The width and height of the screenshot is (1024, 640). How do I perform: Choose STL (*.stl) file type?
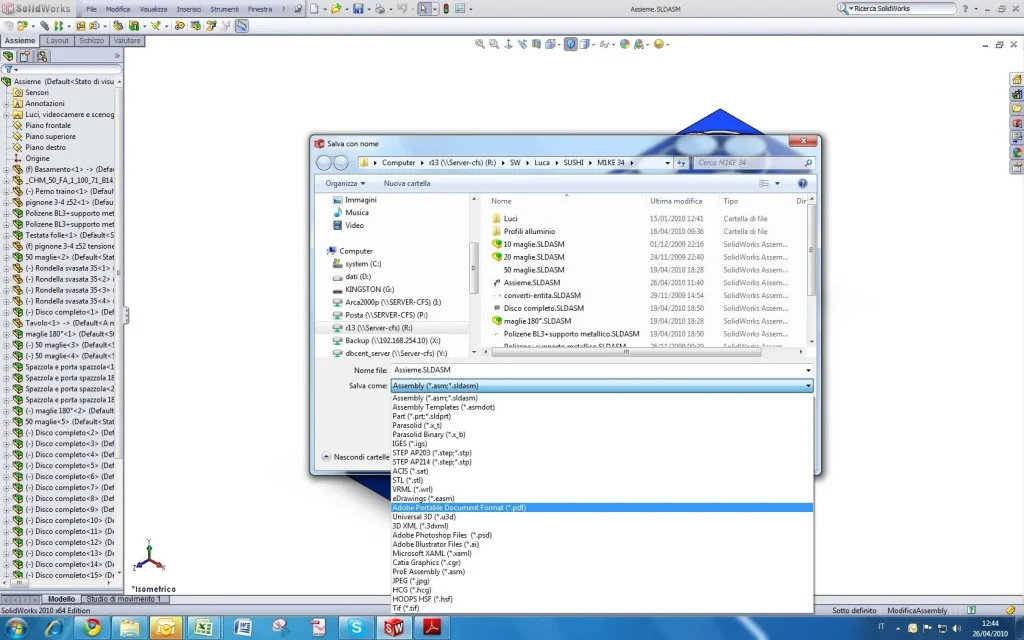602,480
